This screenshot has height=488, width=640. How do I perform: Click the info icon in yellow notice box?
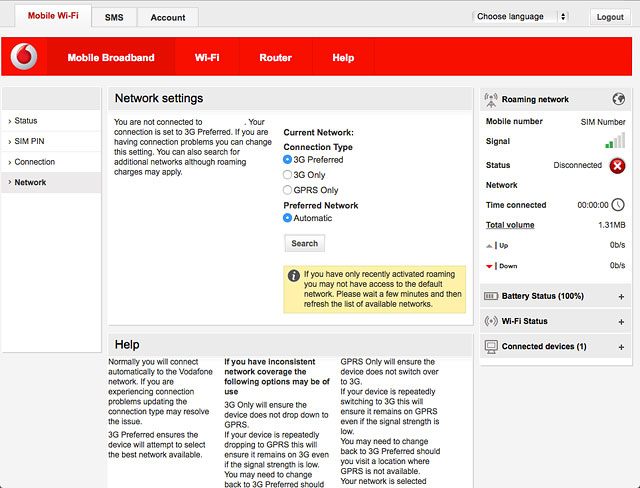[x=294, y=275]
